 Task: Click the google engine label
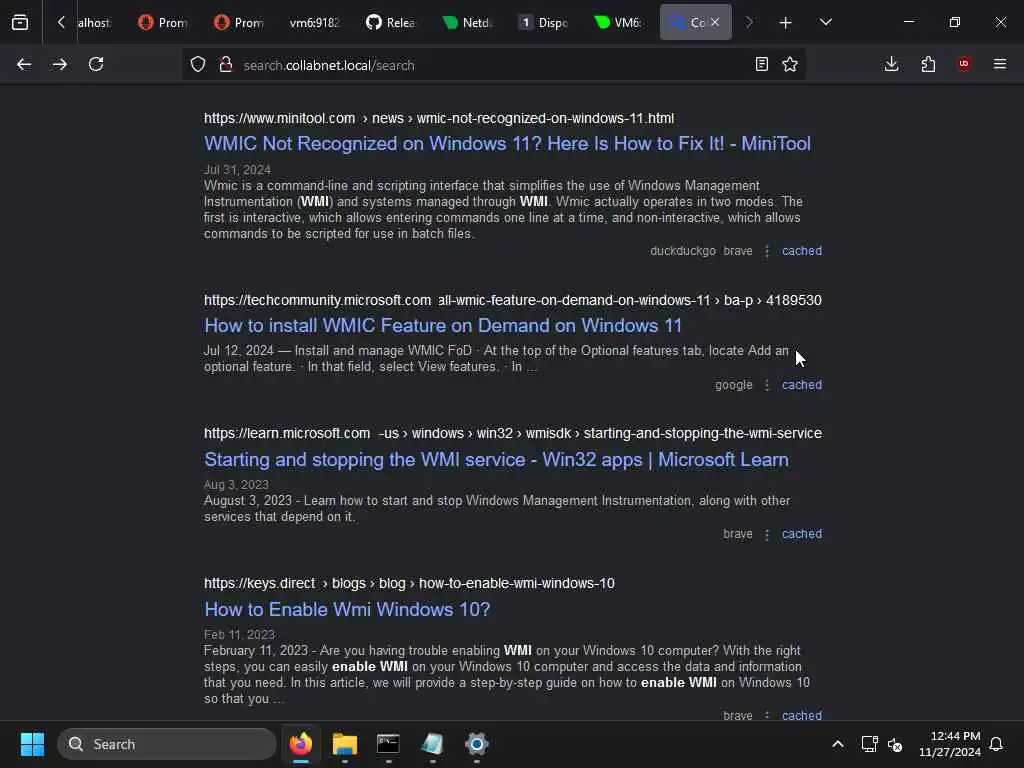(x=733, y=385)
